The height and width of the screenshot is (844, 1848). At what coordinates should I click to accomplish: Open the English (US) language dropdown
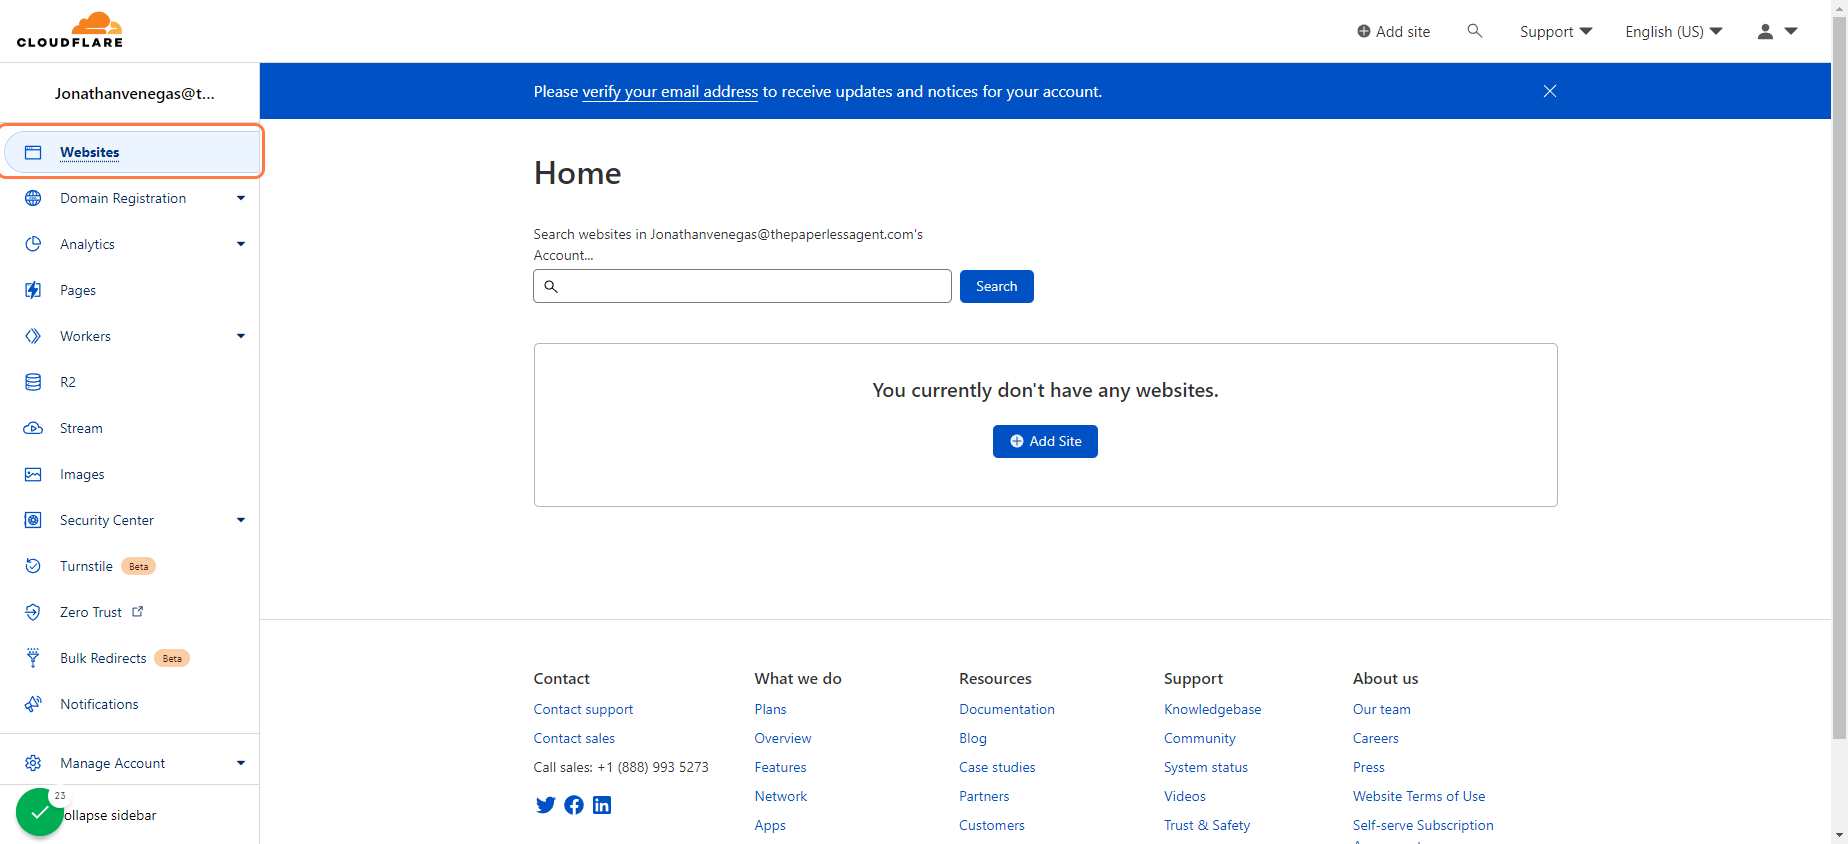tap(1674, 31)
